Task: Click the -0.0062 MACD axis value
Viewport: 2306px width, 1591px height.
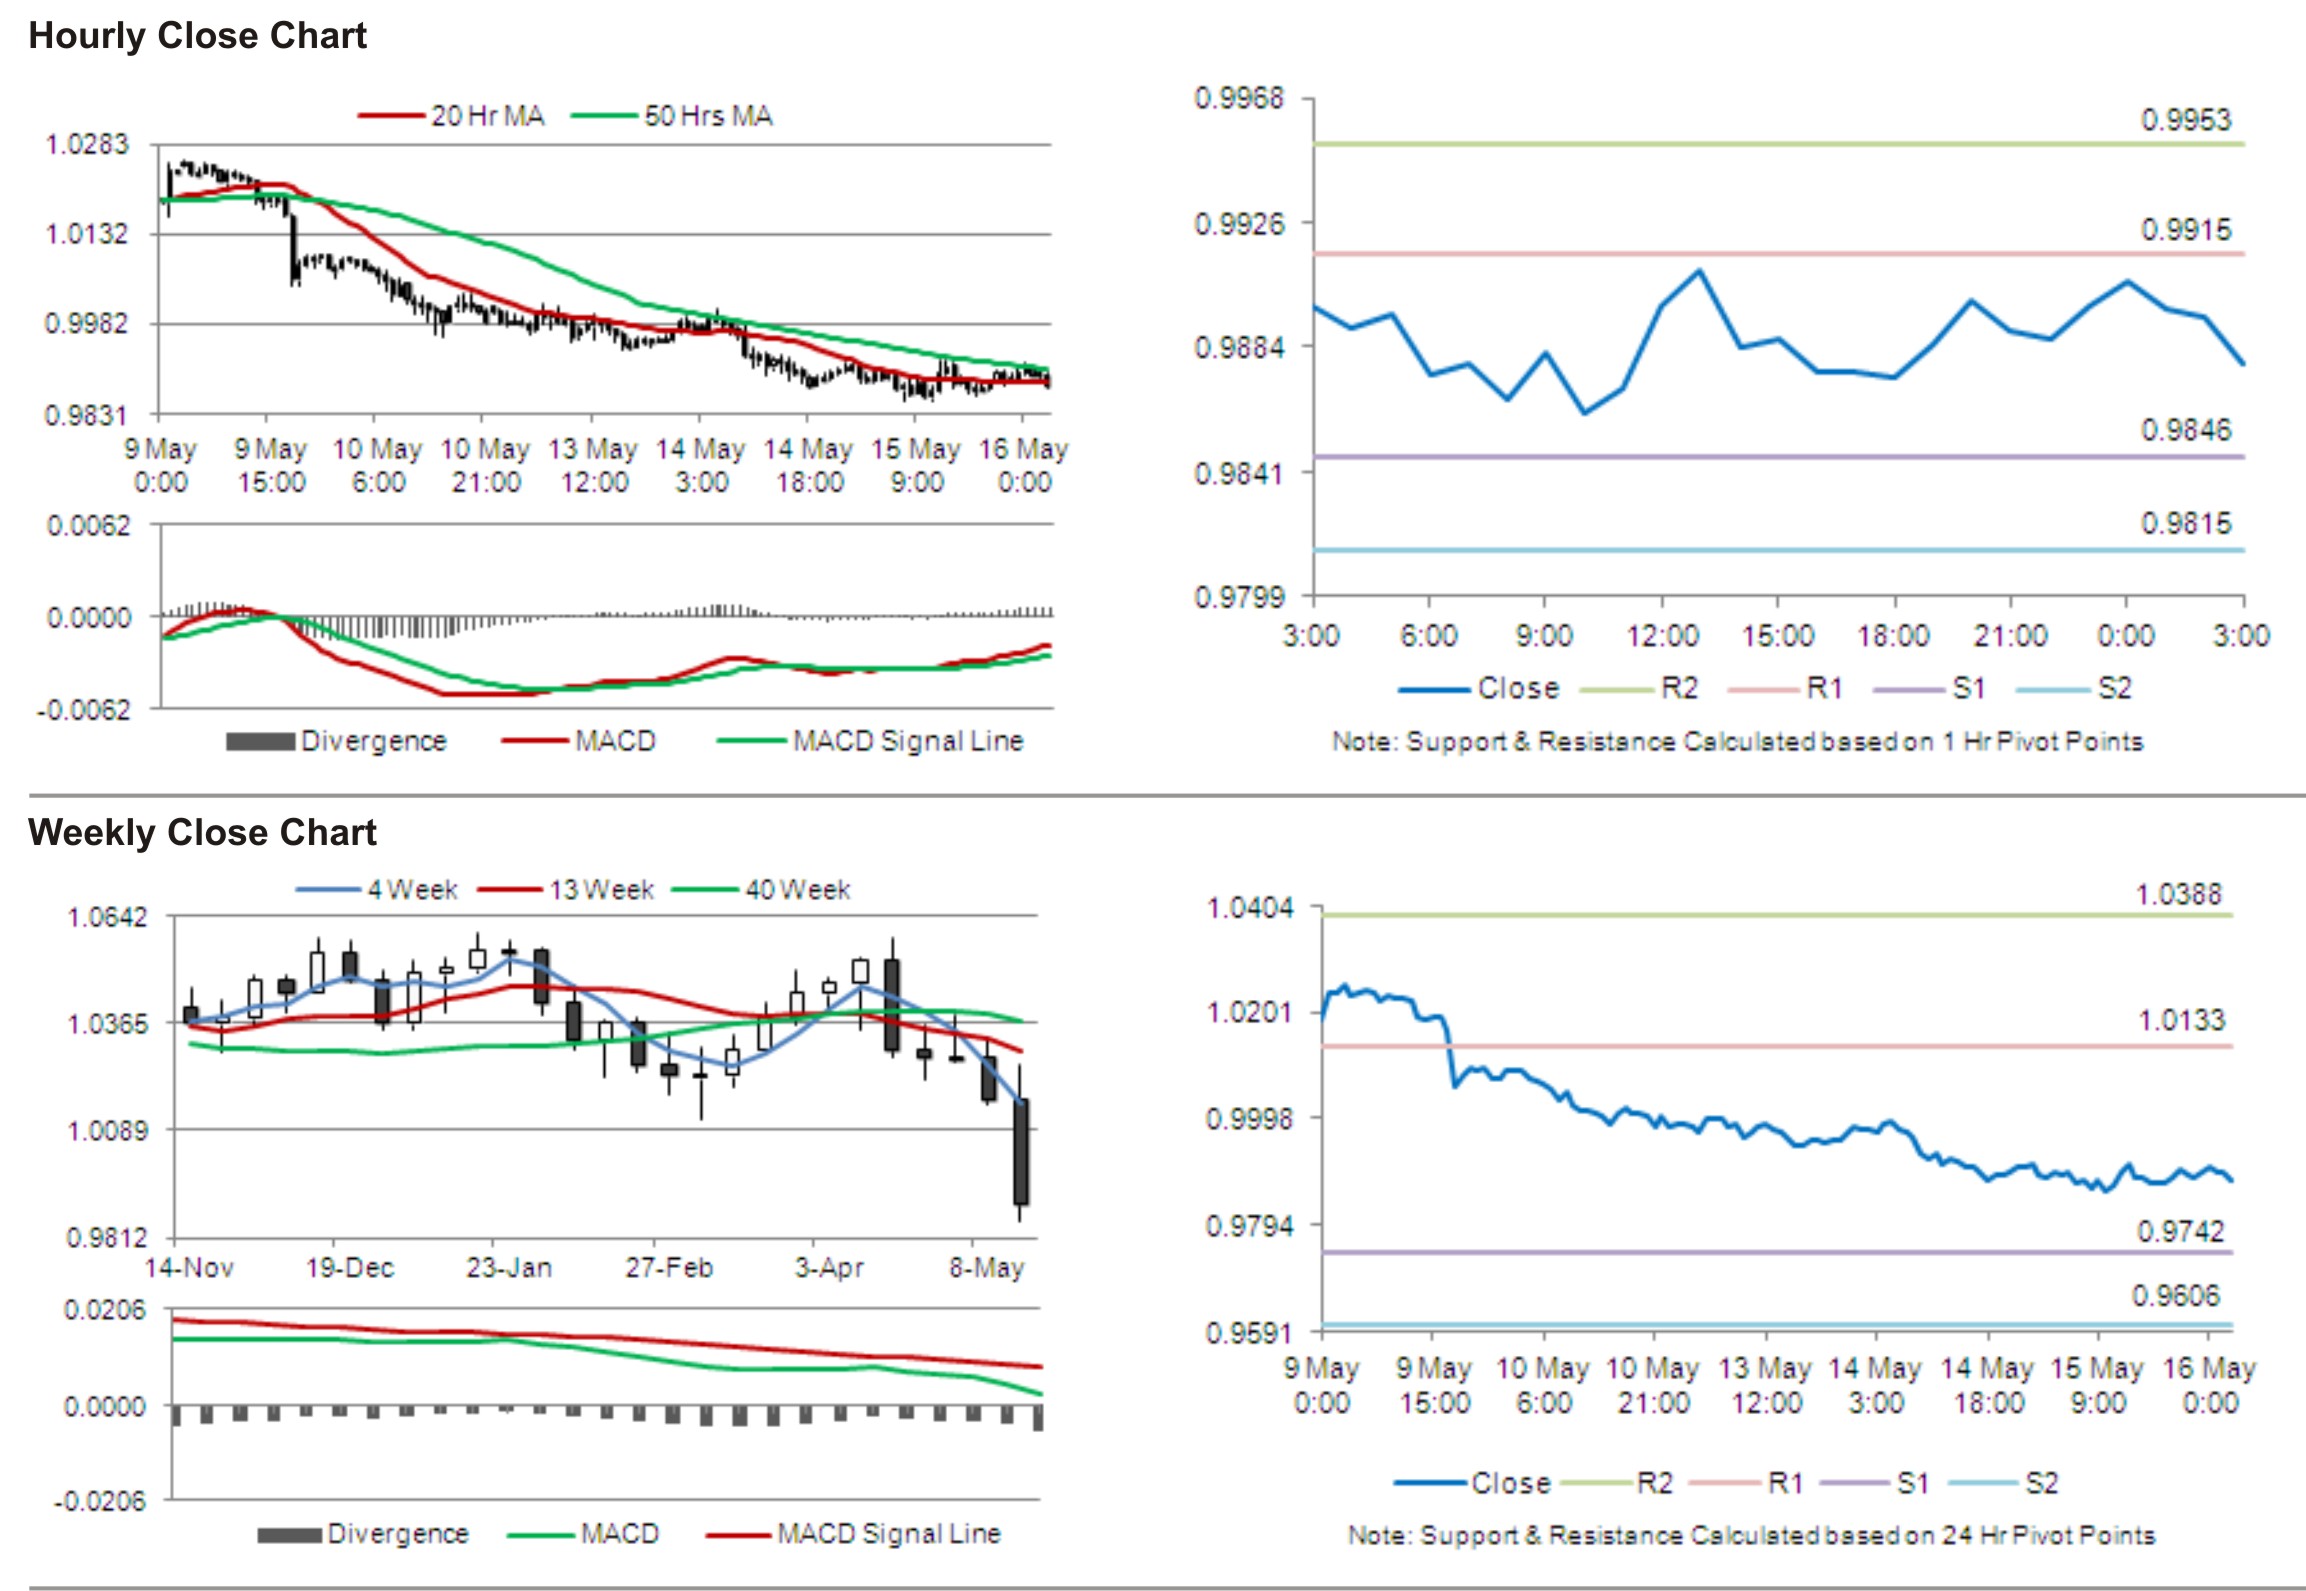Action: (x=83, y=710)
